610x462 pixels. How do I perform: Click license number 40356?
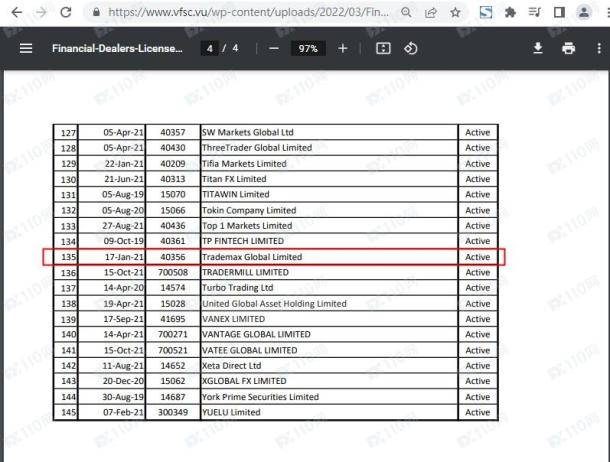173,257
